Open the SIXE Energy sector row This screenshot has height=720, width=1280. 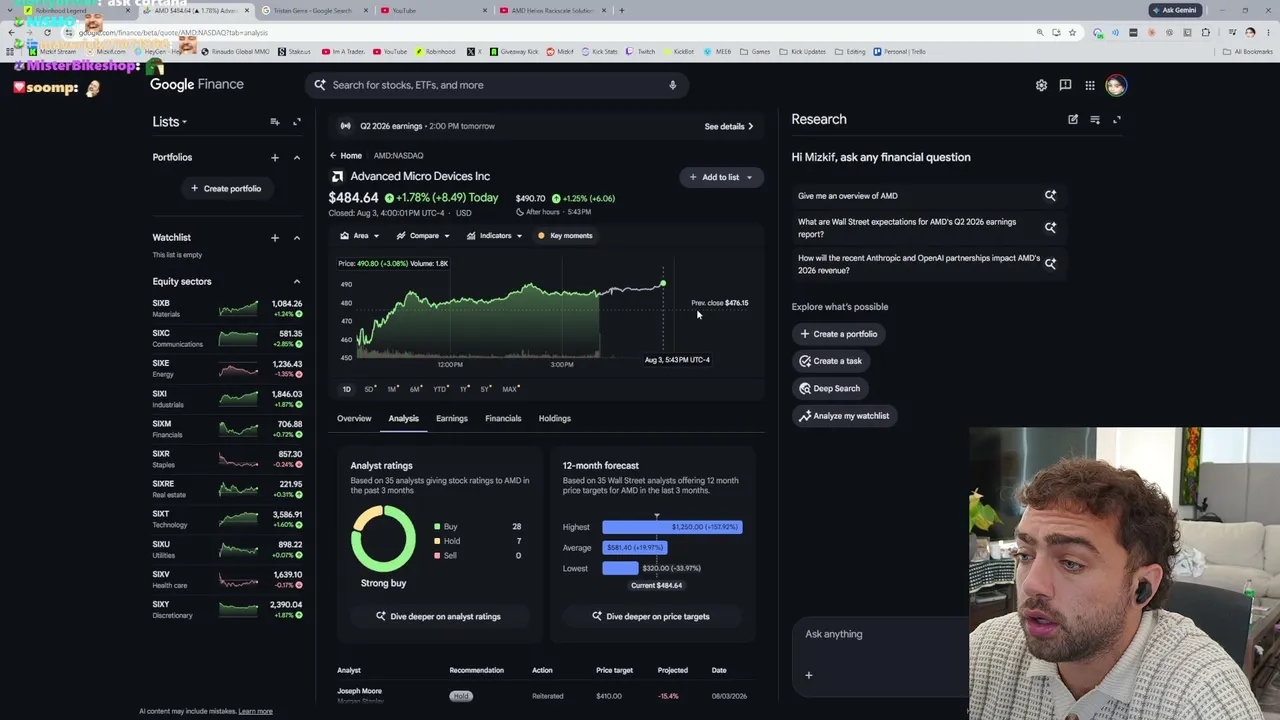227,369
